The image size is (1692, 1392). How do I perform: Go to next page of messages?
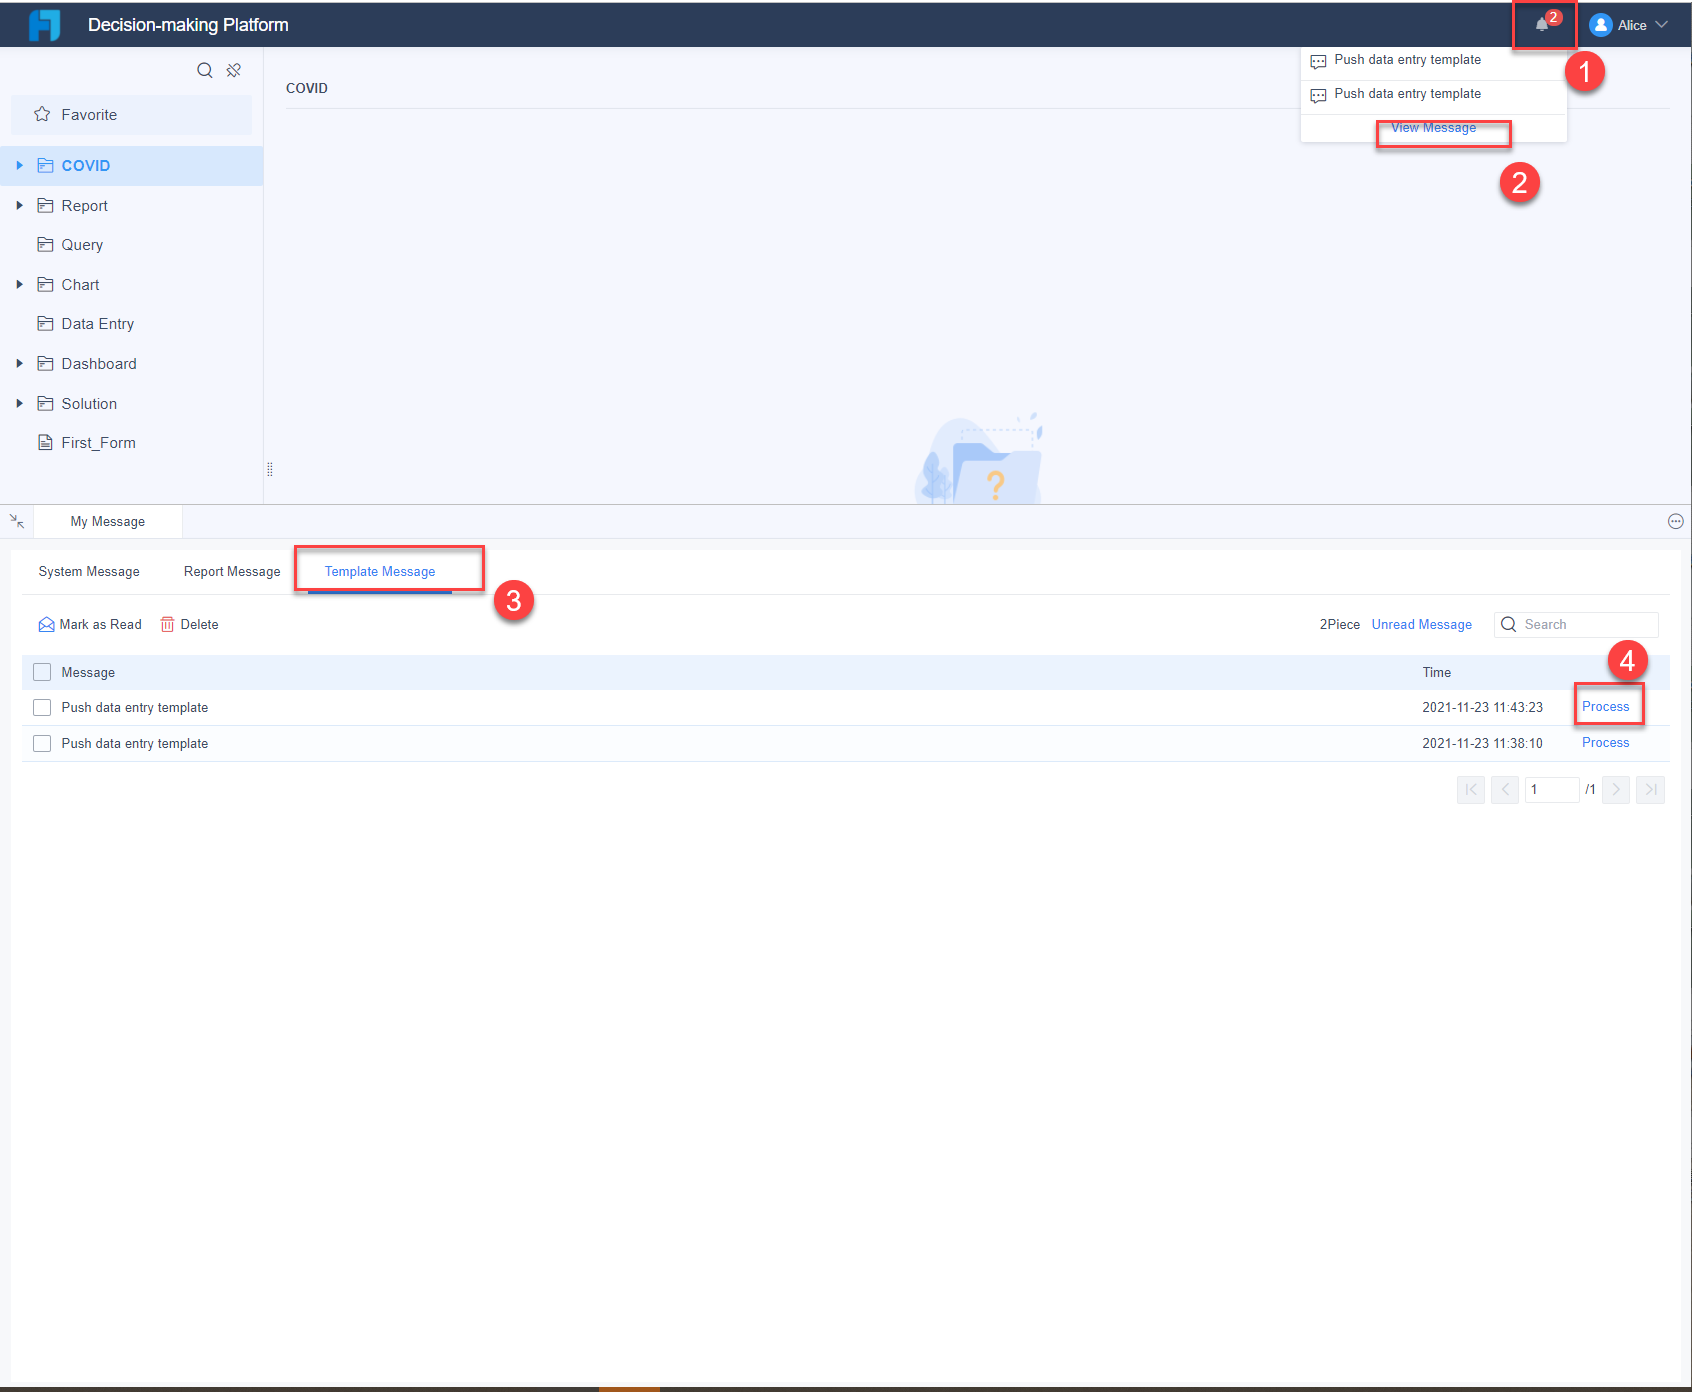1616,790
